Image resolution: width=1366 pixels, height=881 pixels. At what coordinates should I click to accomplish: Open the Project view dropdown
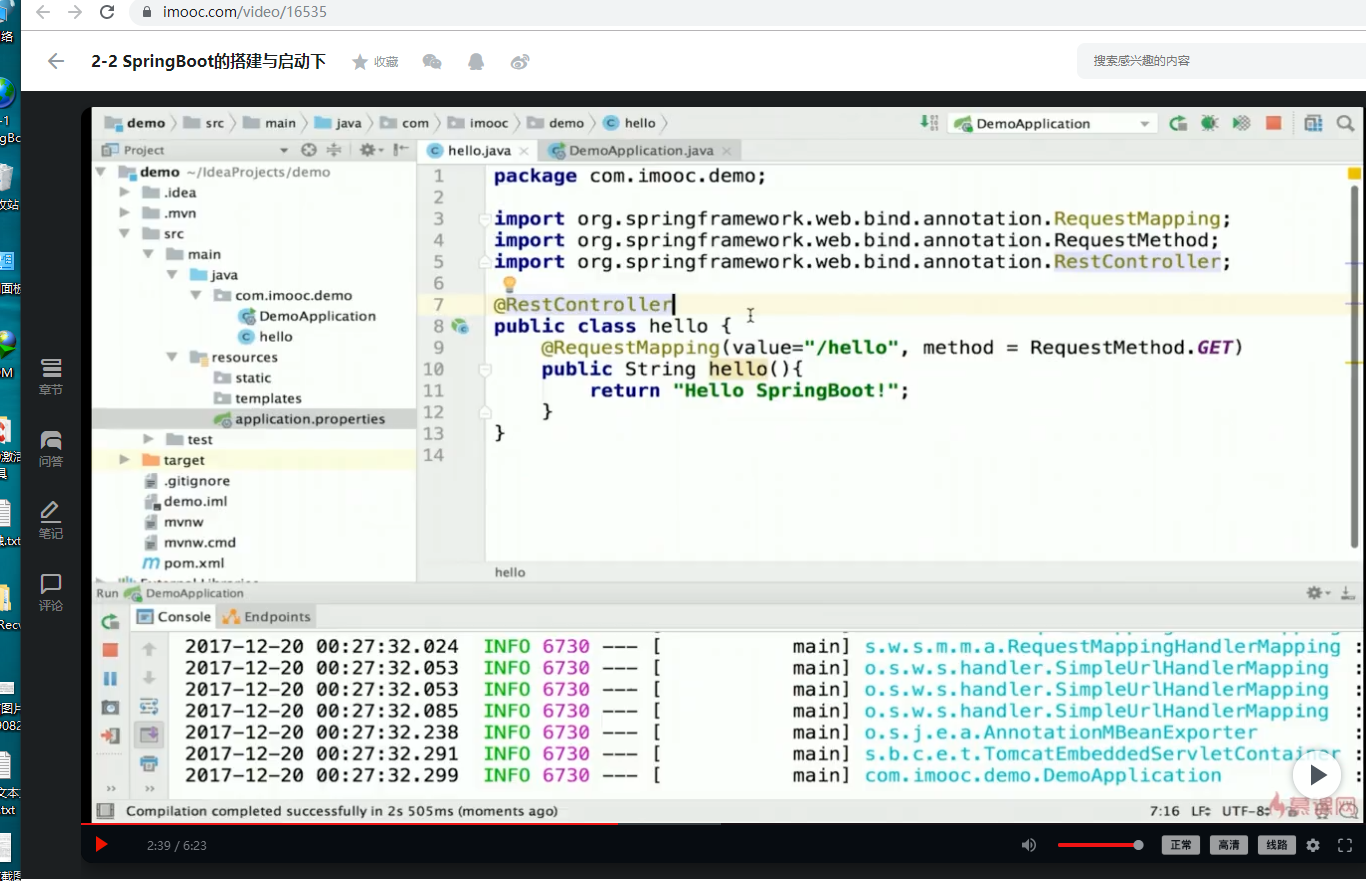click(x=284, y=150)
